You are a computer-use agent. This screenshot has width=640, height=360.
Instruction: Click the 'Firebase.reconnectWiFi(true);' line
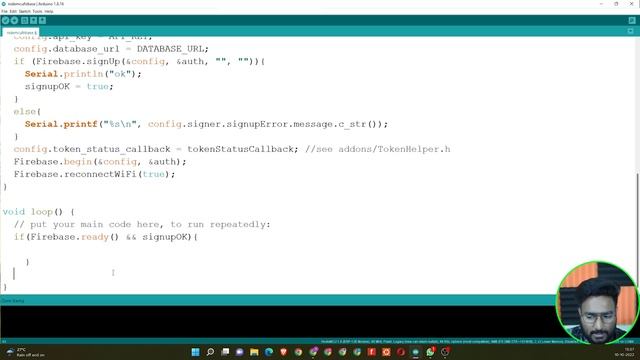[94, 174]
